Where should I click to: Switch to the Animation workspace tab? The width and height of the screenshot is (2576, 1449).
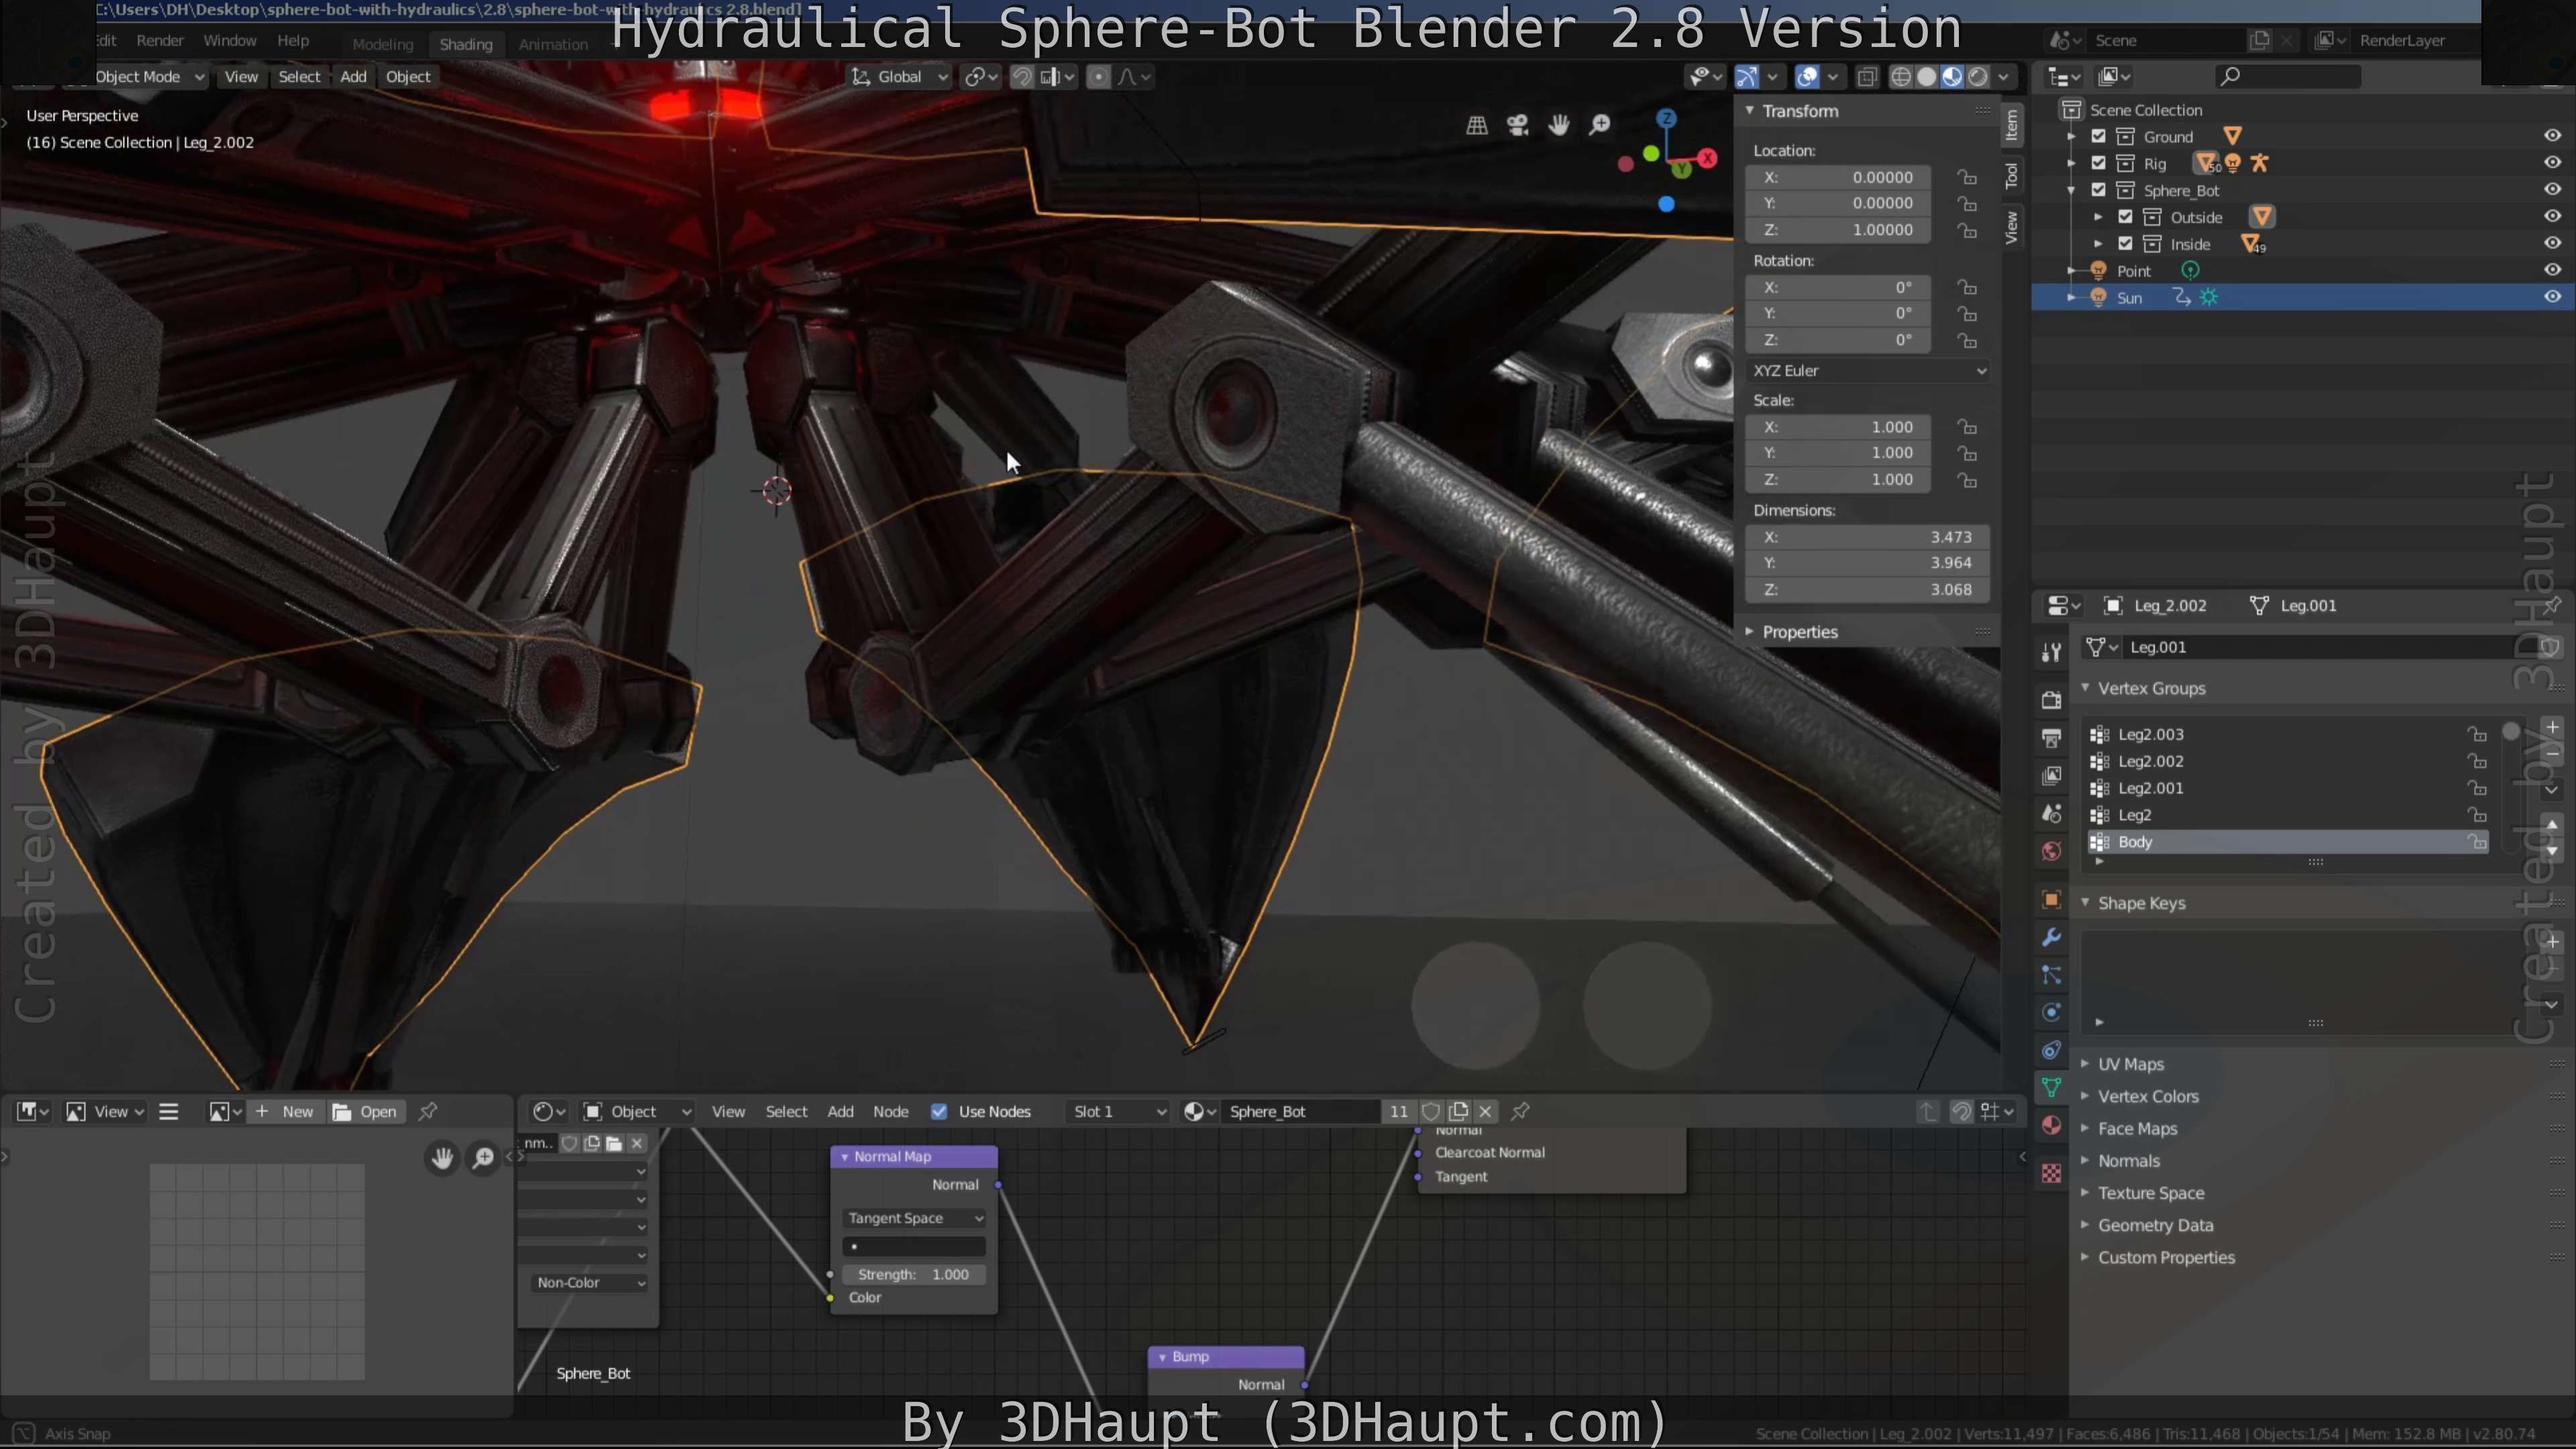pos(553,44)
